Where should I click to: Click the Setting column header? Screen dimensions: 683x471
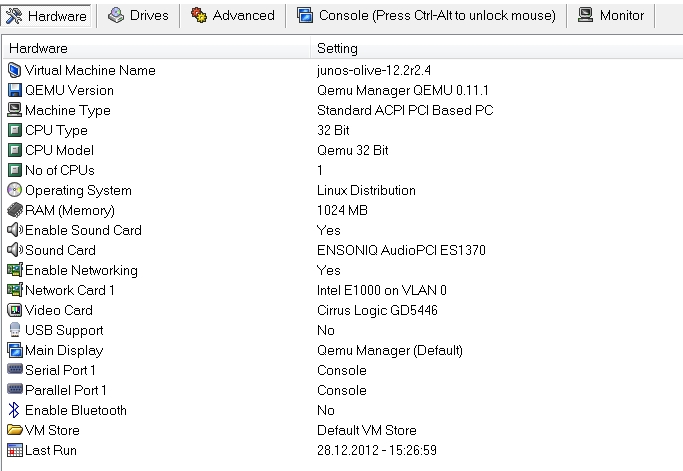[x=497, y=48]
